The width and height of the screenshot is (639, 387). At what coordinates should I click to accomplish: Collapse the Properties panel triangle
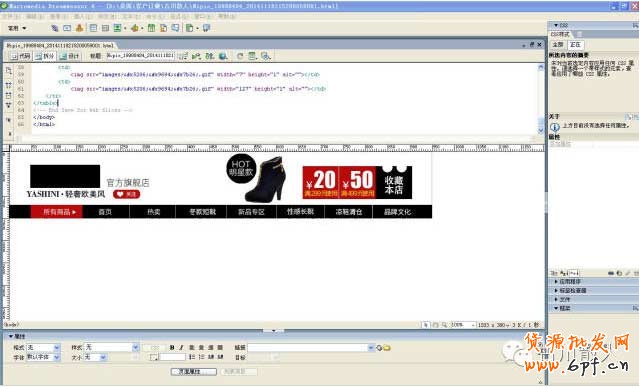pyautogui.click(x=11, y=336)
